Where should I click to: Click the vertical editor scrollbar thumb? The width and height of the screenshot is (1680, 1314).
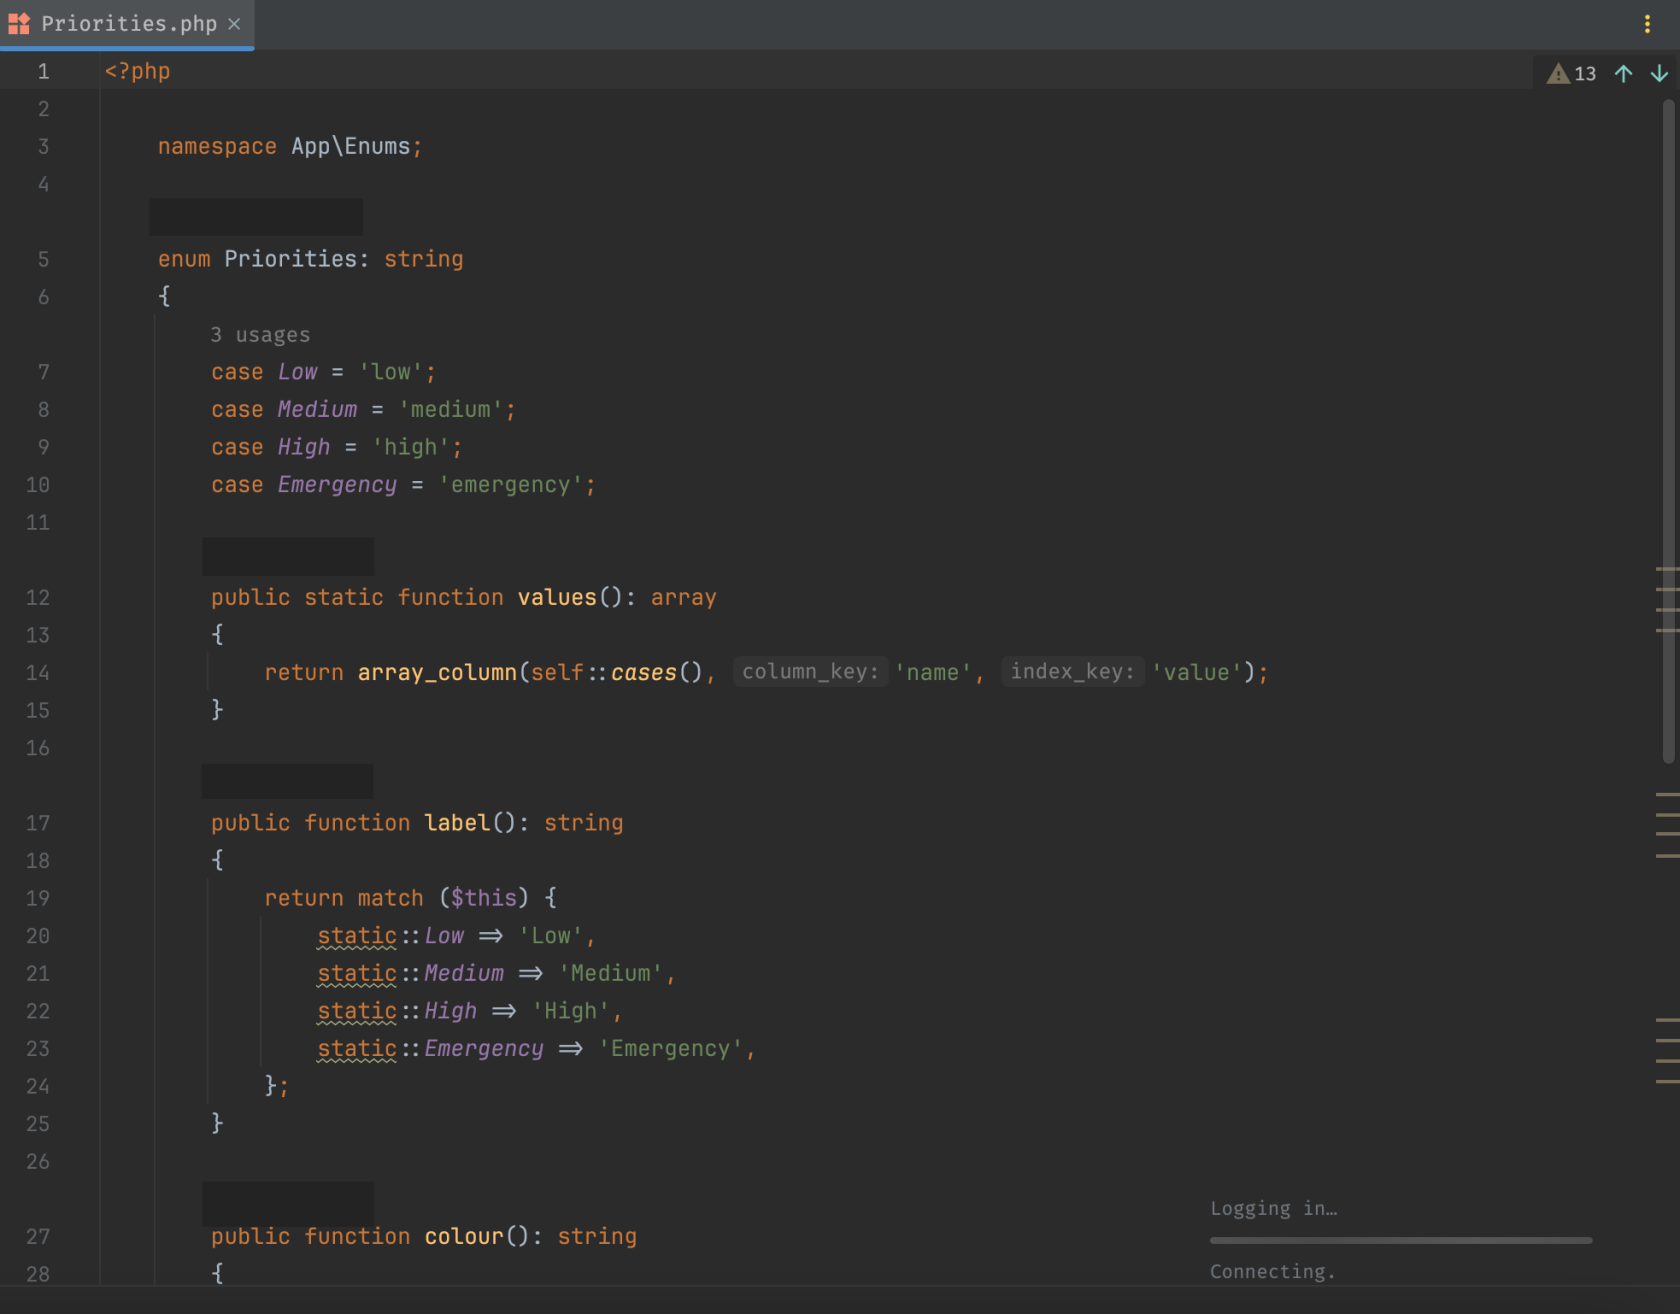(x=1668, y=430)
